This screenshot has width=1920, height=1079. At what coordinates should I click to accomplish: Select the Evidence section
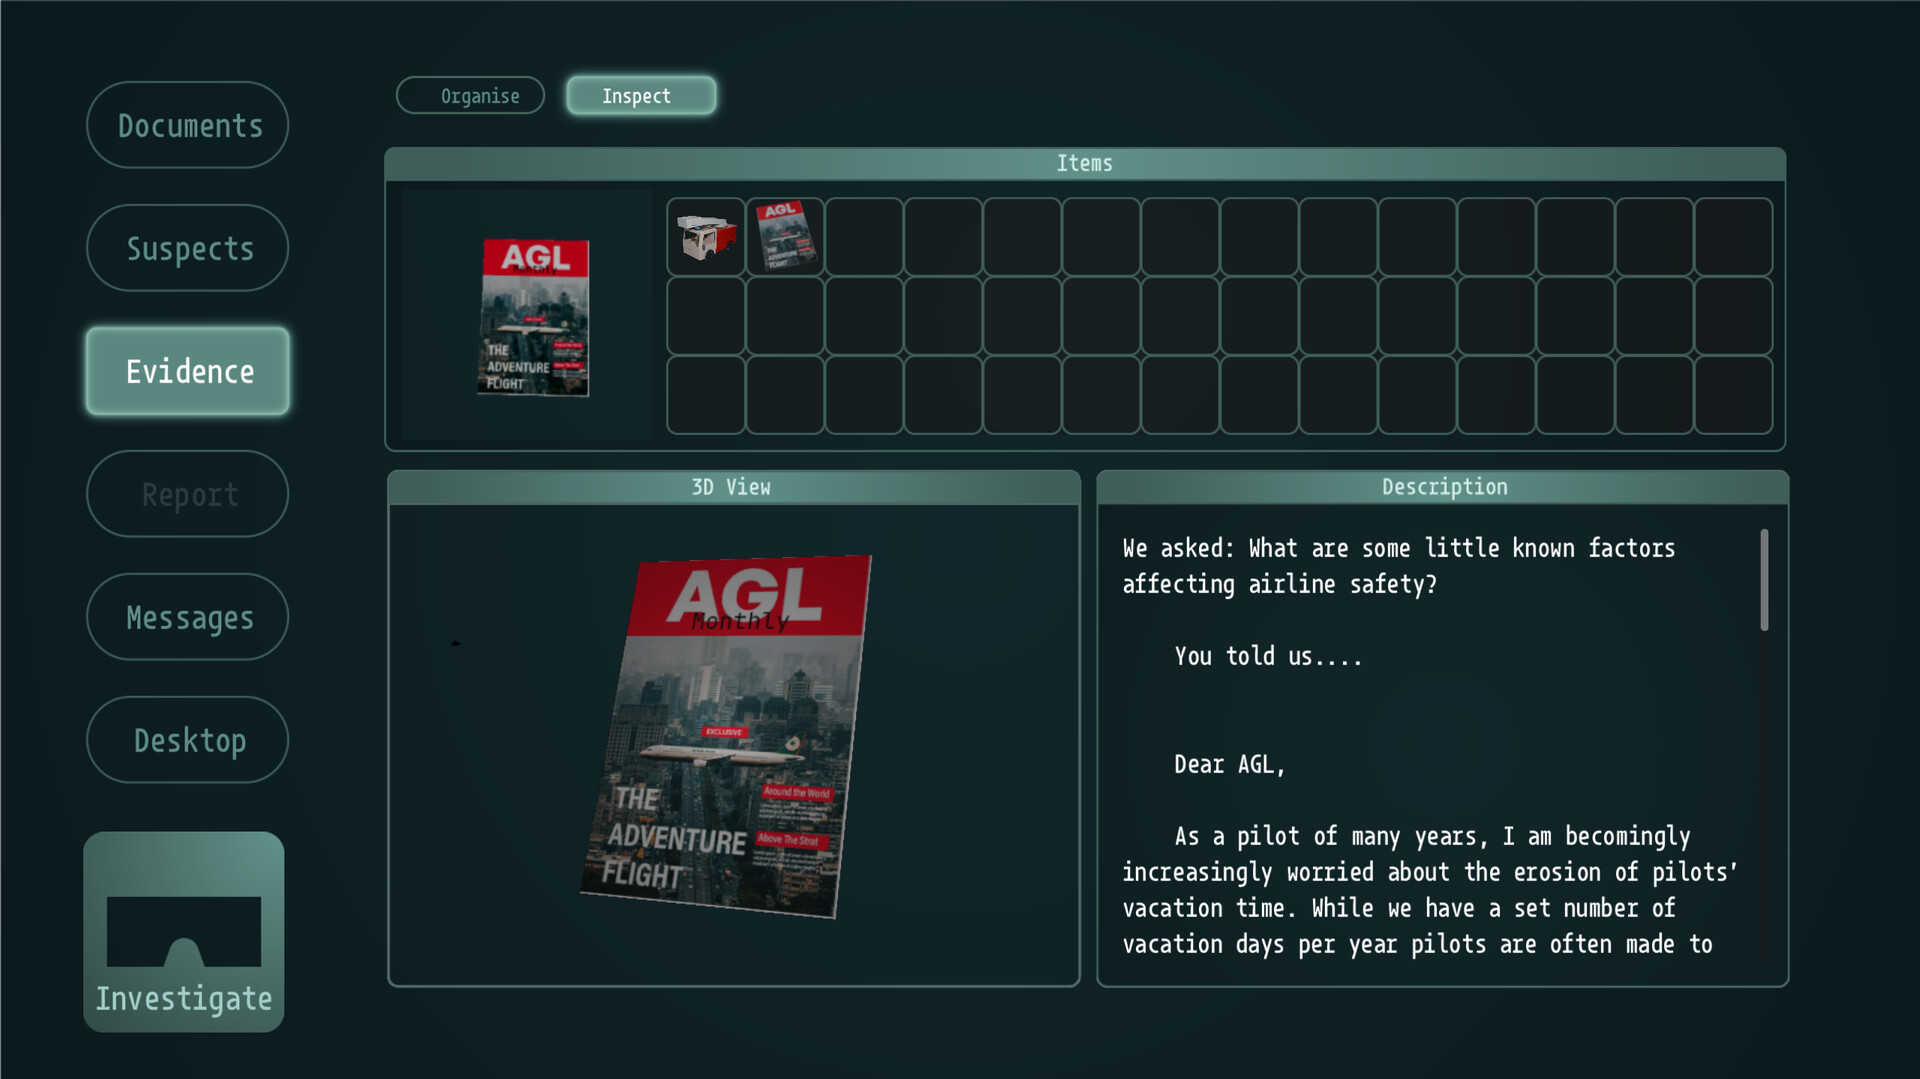click(188, 371)
